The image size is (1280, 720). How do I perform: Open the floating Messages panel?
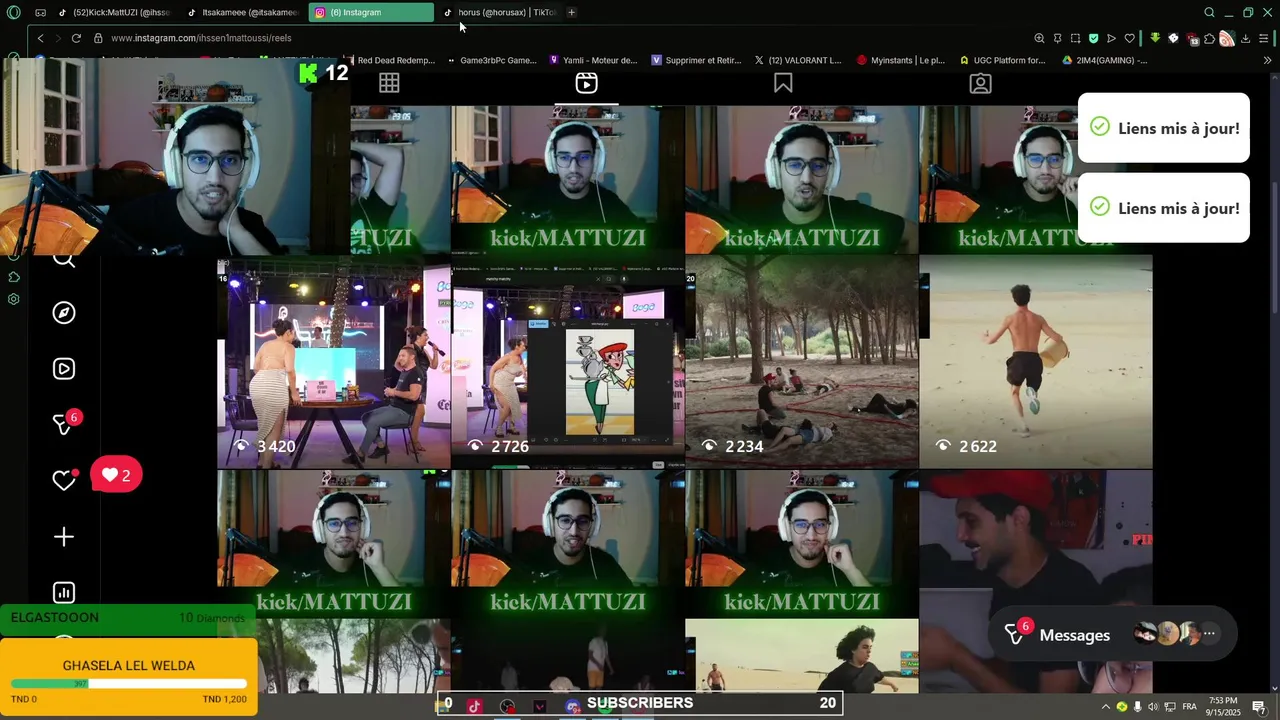click(x=1112, y=634)
